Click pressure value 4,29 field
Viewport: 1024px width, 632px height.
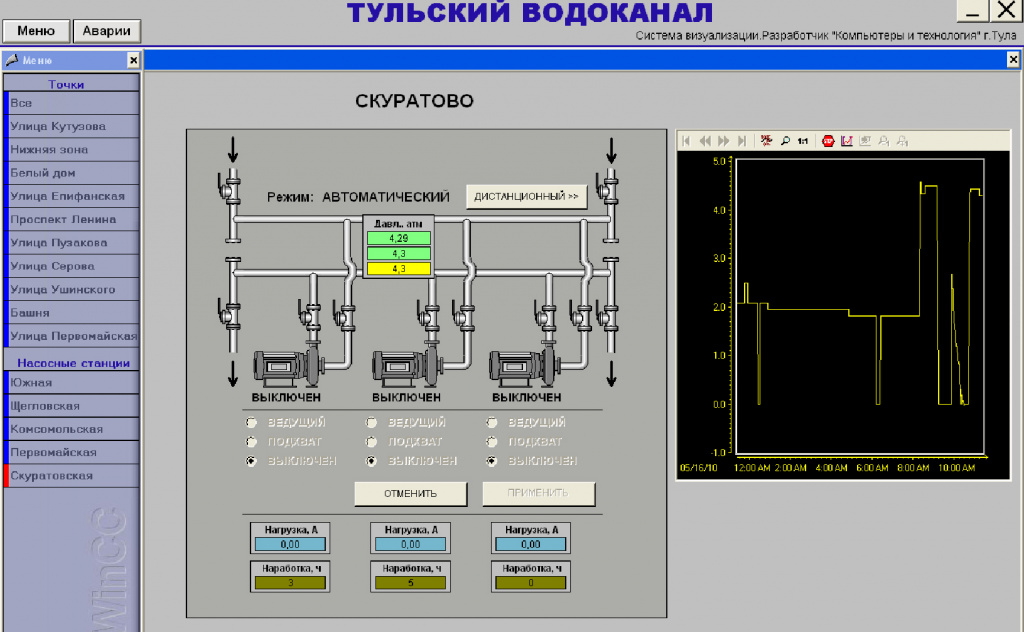click(398, 238)
